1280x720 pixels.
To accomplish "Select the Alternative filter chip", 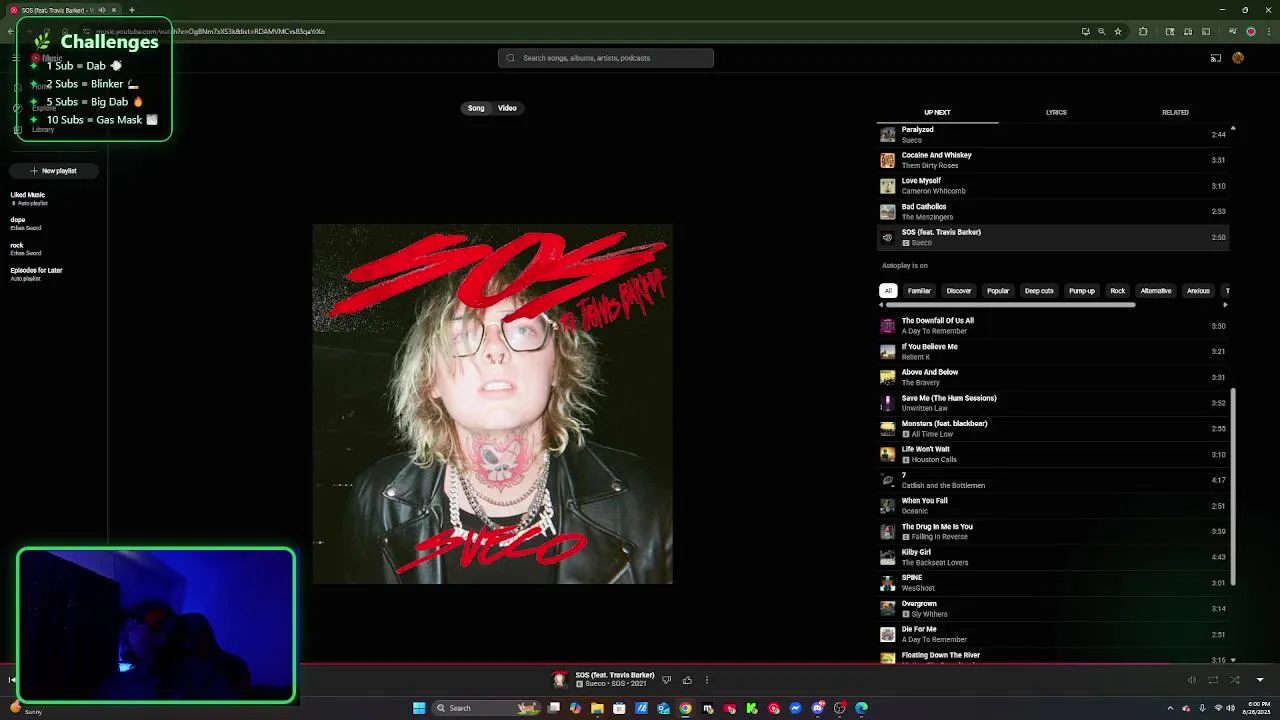I will coord(1156,291).
